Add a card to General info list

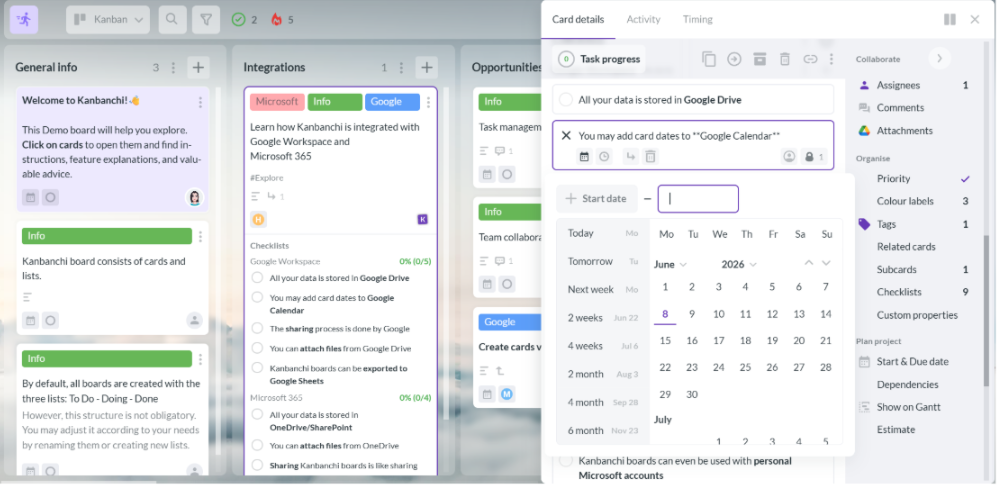click(x=198, y=67)
